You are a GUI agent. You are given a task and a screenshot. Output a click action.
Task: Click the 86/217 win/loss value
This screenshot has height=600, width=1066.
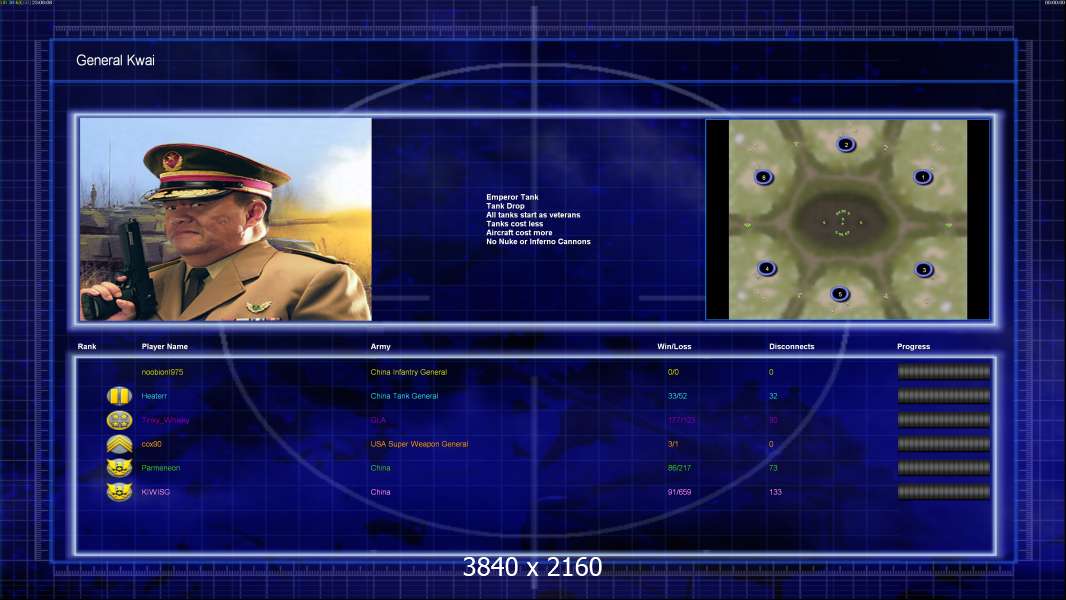pos(679,468)
